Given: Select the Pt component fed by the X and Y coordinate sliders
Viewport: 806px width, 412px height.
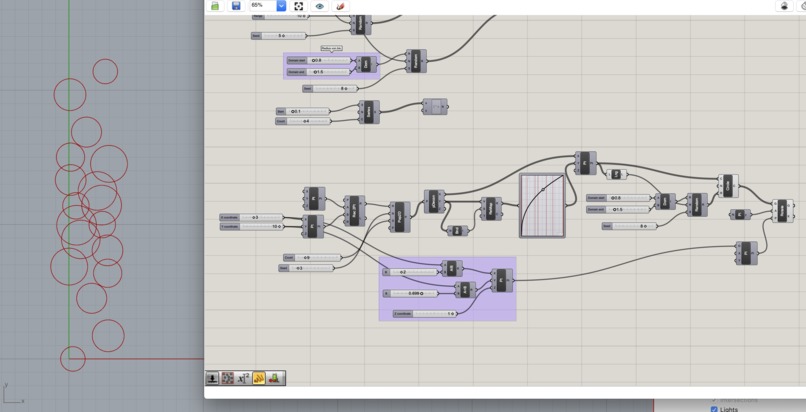Looking at the screenshot, I should click(314, 227).
